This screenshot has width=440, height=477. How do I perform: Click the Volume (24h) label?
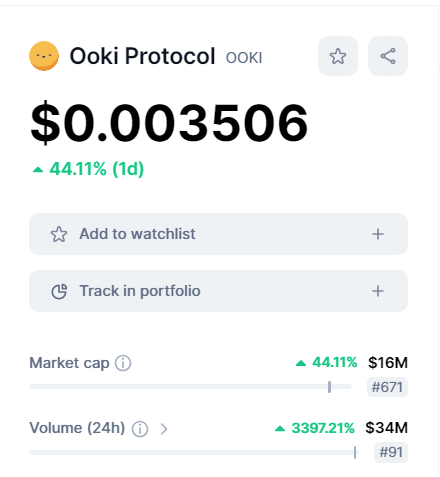pos(77,428)
